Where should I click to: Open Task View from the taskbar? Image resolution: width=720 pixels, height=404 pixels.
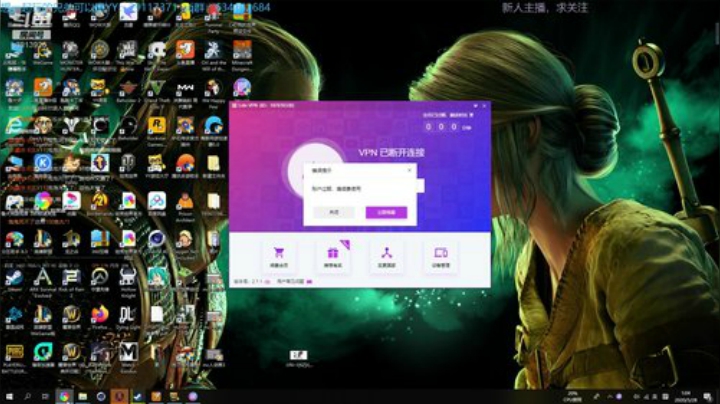click(45, 396)
